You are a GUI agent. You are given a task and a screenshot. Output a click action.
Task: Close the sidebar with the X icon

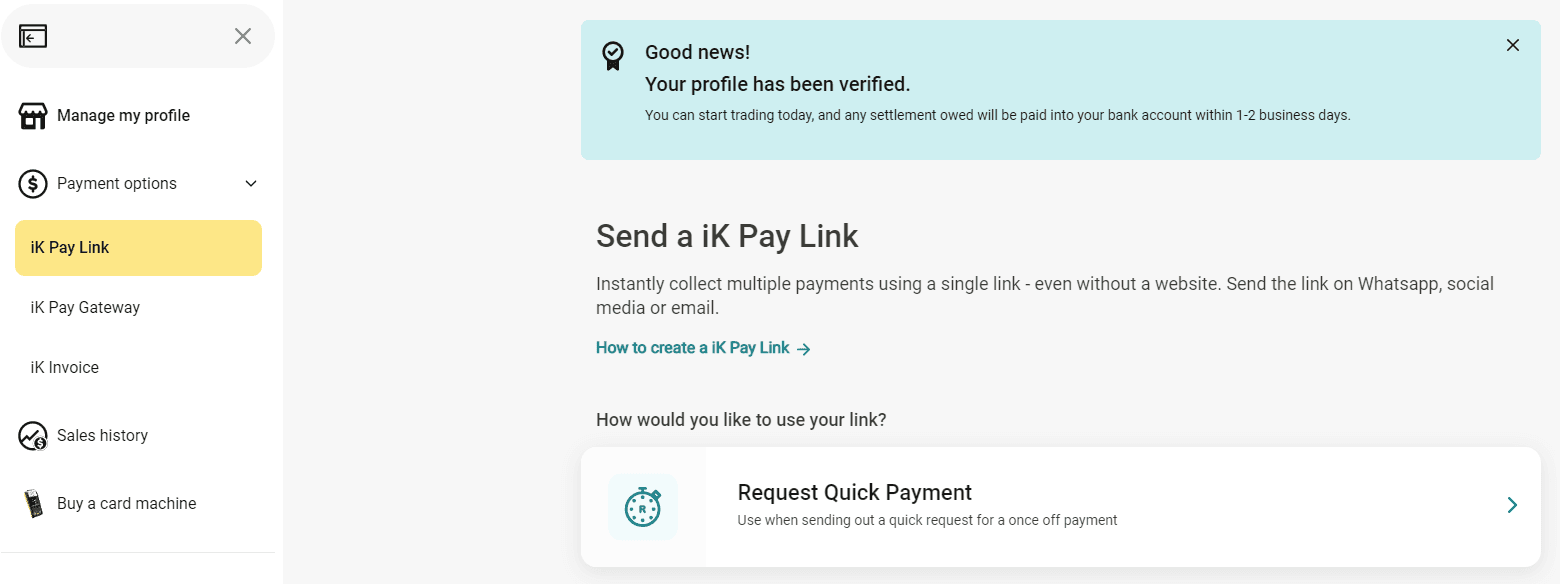pyautogui.click(x=243, y=37)
